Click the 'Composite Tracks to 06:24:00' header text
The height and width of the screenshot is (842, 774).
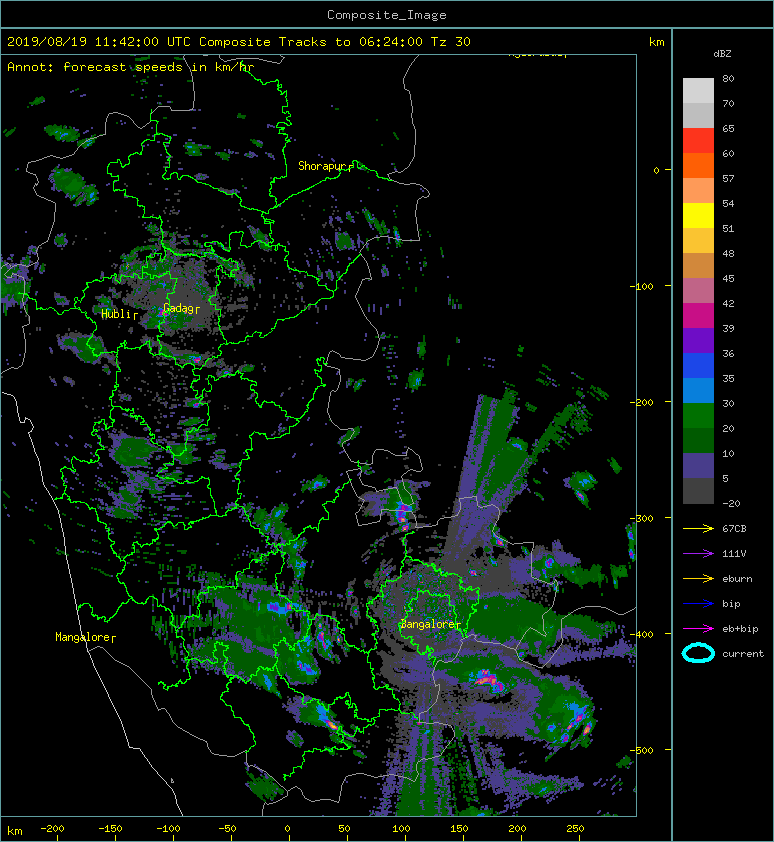pos(311,42)
